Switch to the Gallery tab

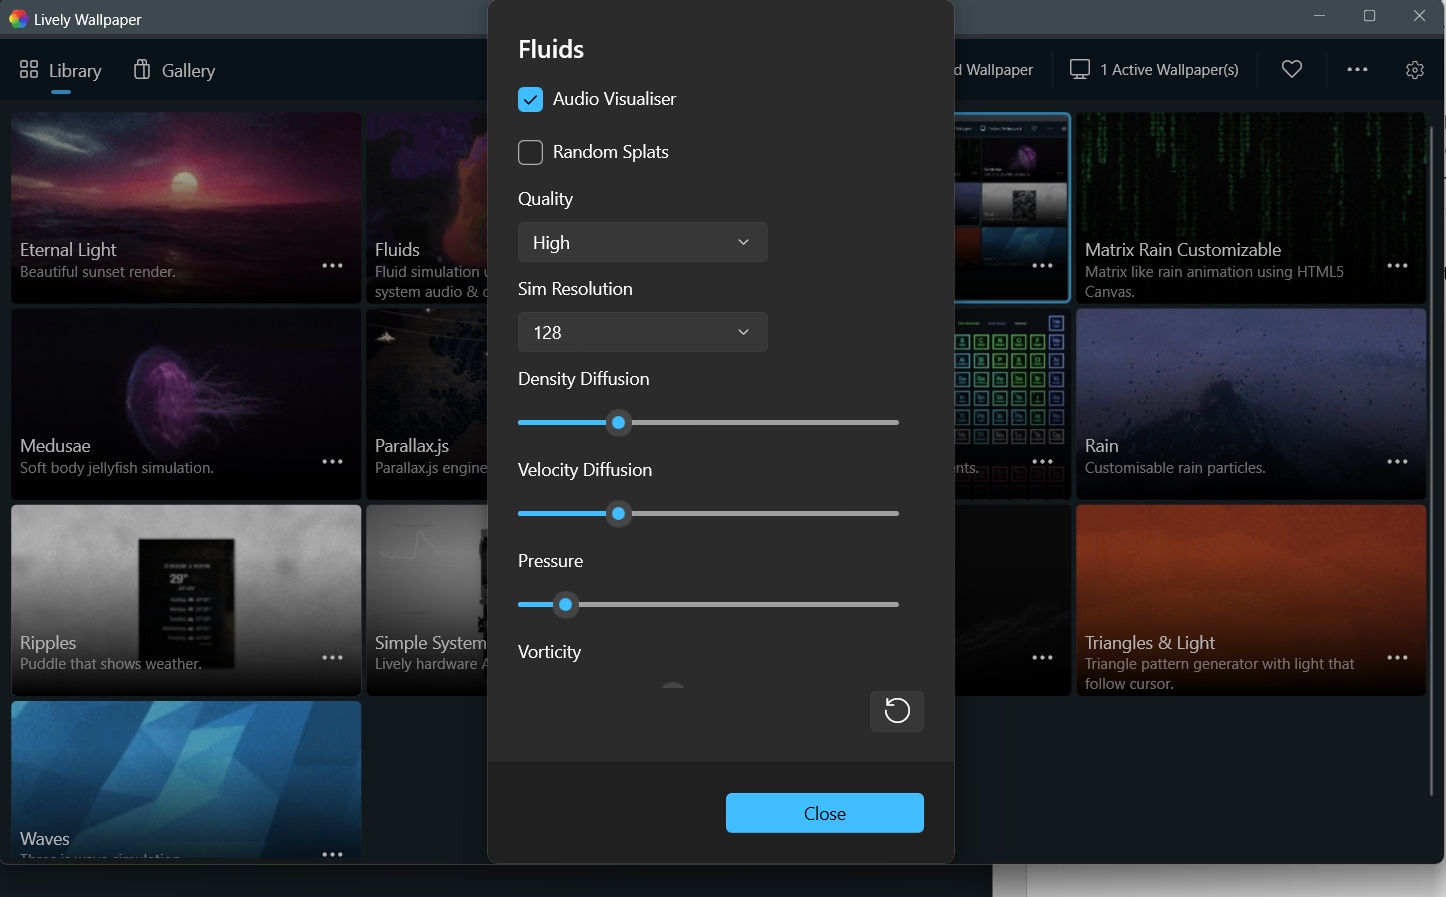[x=174, y=70]
